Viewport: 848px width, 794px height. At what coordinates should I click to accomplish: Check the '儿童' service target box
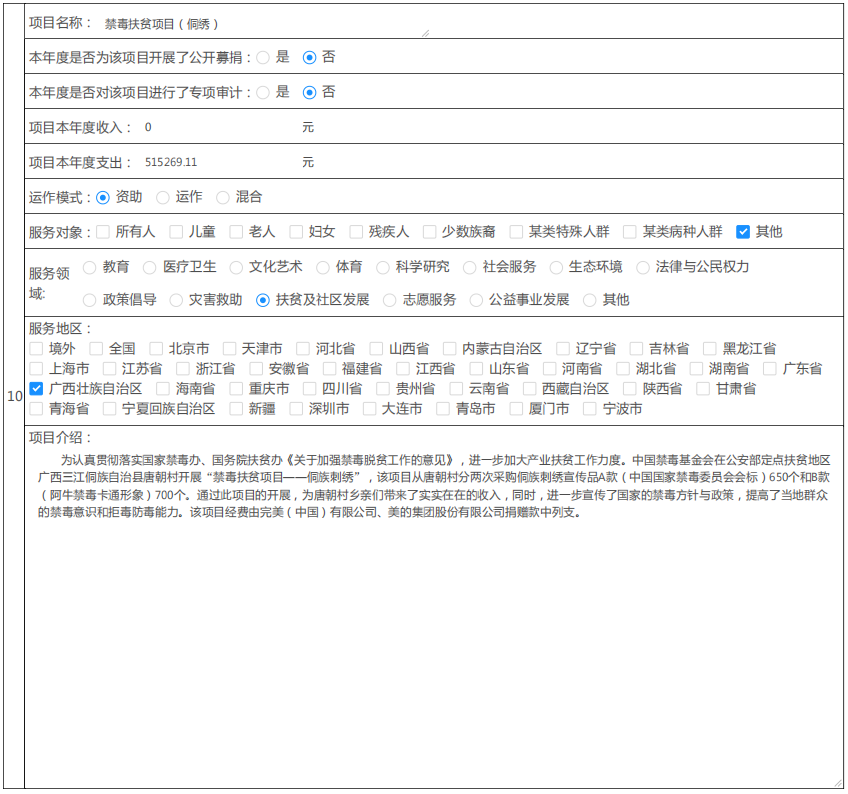[x=176, y=232]
